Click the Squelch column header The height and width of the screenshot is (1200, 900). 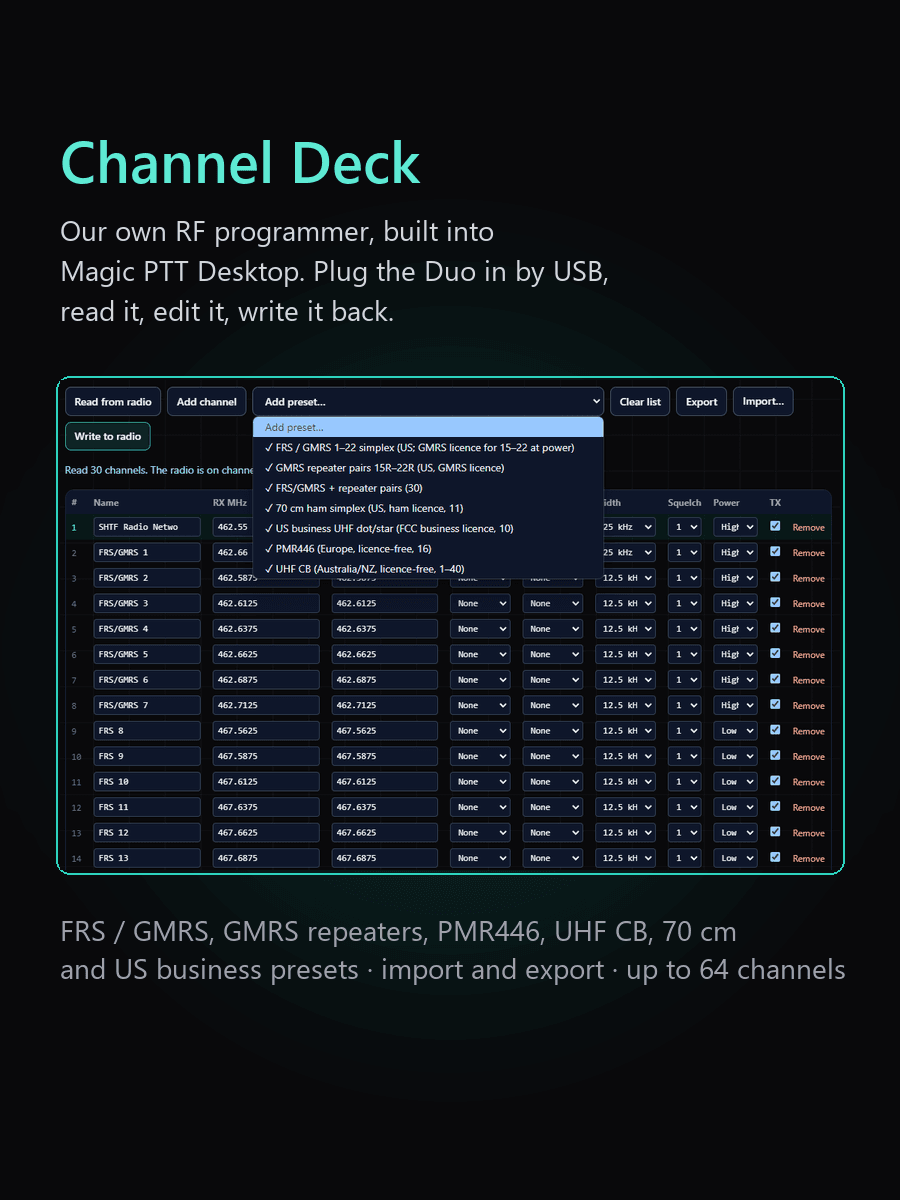tap(685, 503)
